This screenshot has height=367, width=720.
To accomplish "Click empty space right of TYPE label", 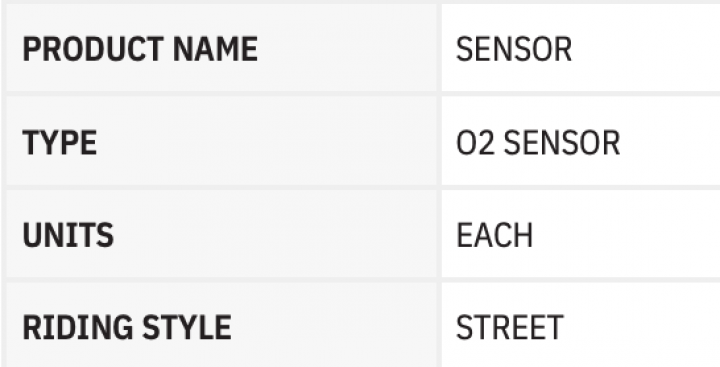I will click(x=266, y=143).
